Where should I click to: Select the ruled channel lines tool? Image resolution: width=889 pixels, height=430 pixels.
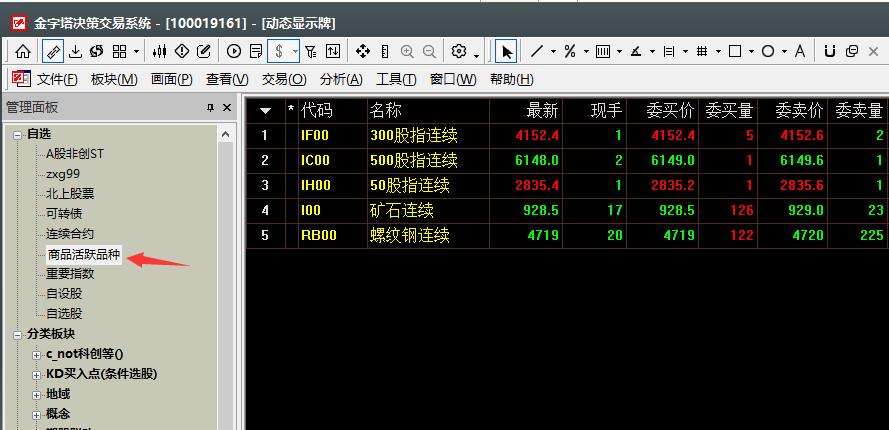(x=669, y=52)
